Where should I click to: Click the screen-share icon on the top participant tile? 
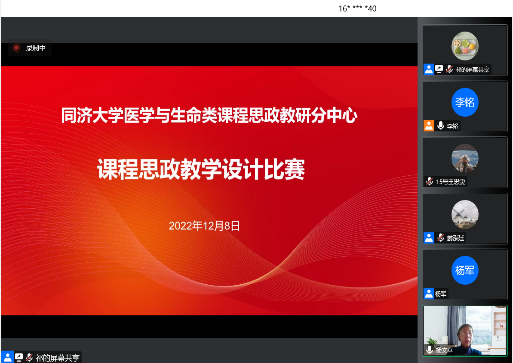pos(439,69)
